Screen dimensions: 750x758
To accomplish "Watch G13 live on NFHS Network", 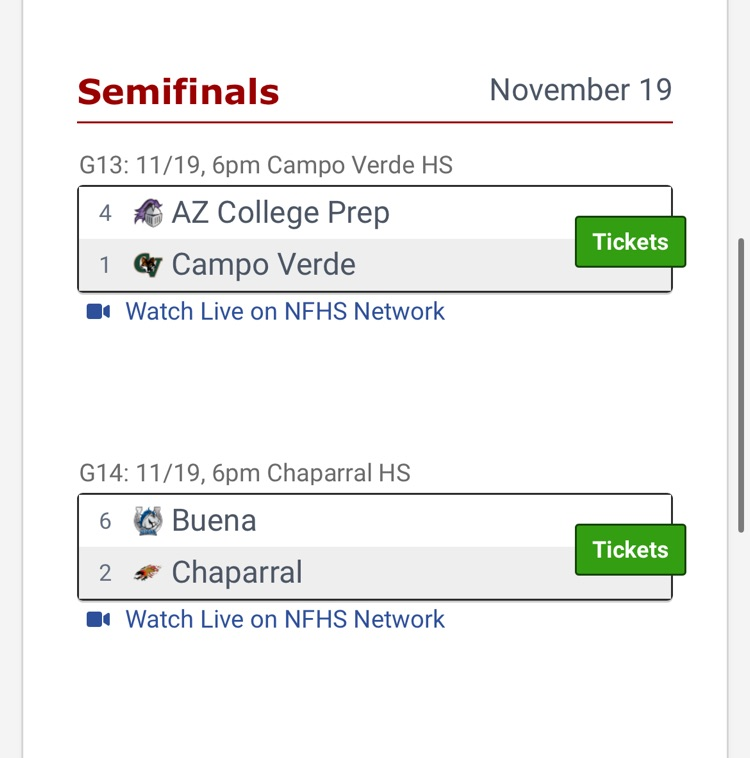I will click(284, 312).
